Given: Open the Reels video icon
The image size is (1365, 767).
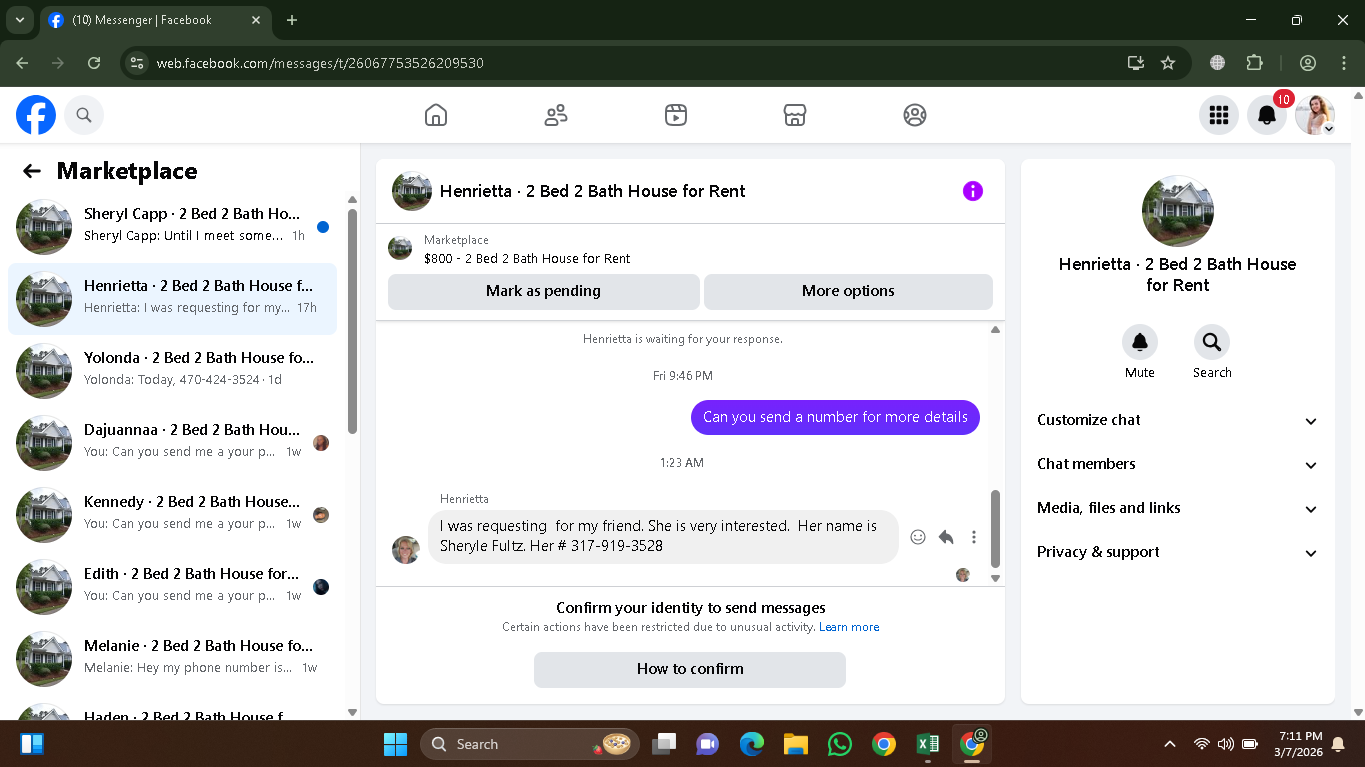Looking at the screenshot, I should 676,115.
